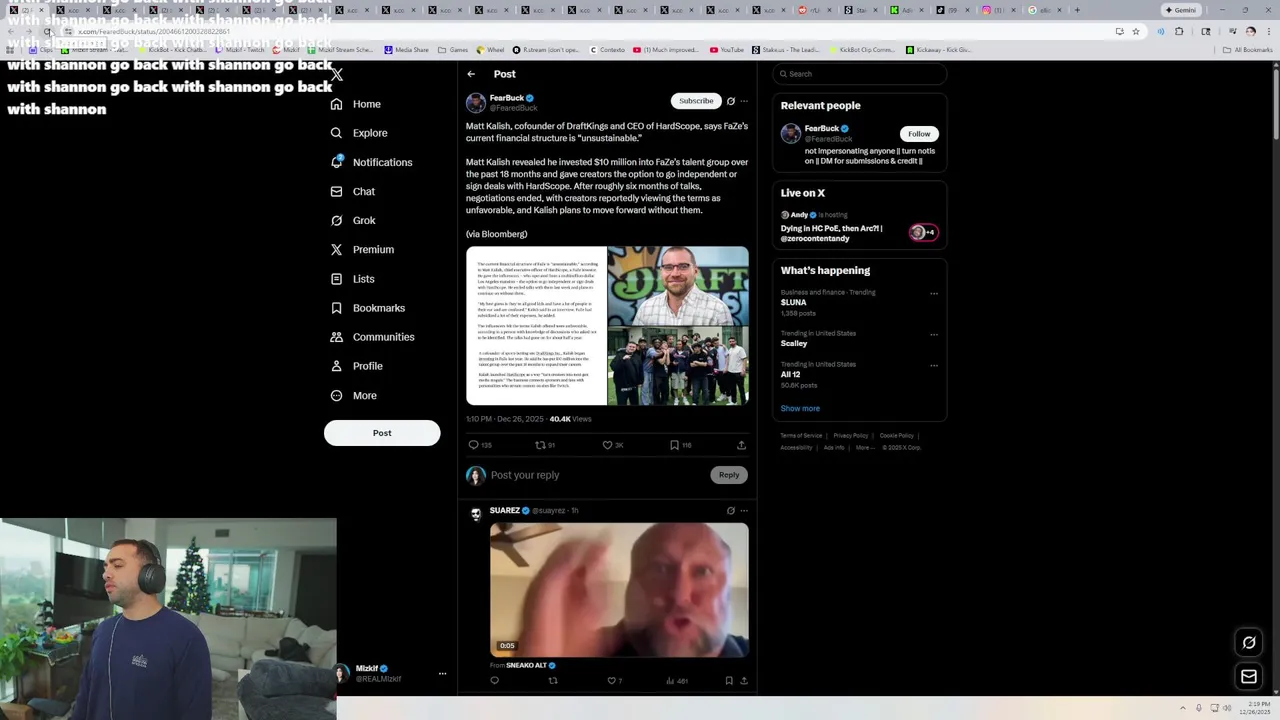Image resolution: width=1280 pixels, height=720 pixels.
Task: Click the X search field
Action: [x=860, y=74]
